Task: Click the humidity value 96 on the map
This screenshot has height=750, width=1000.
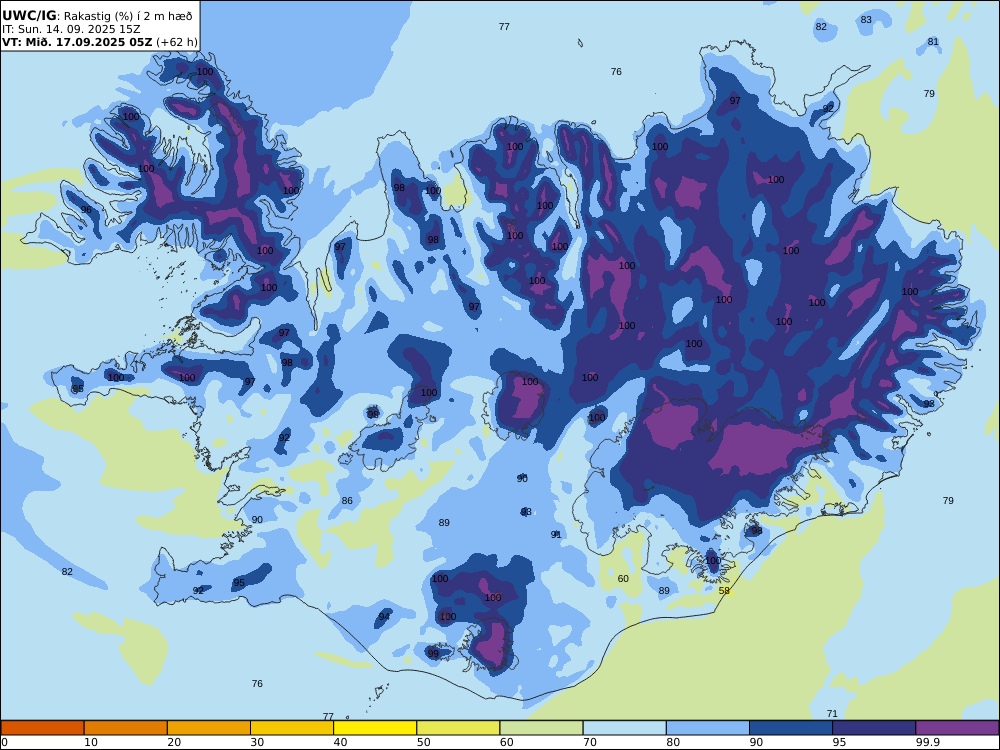Action: pyautogui.click(x=86, y=209)
